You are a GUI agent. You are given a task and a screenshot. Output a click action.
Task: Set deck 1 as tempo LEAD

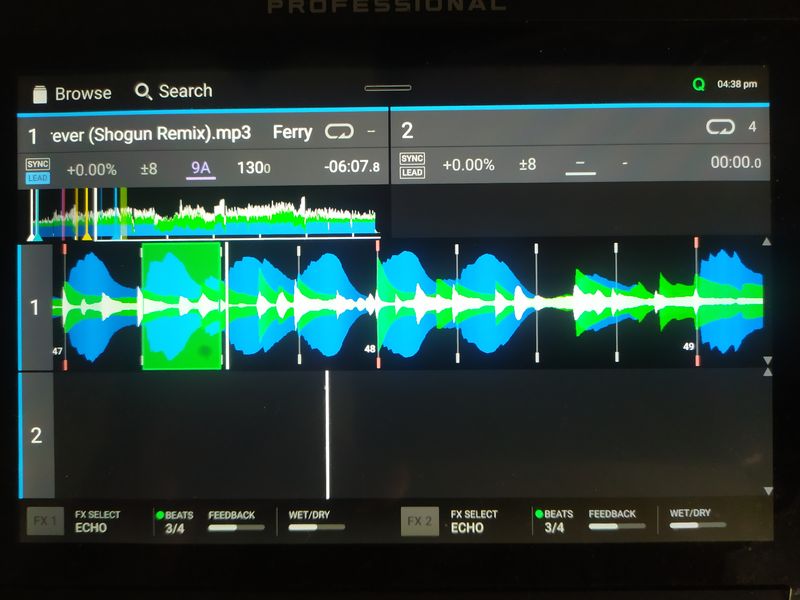coord(38,177)
